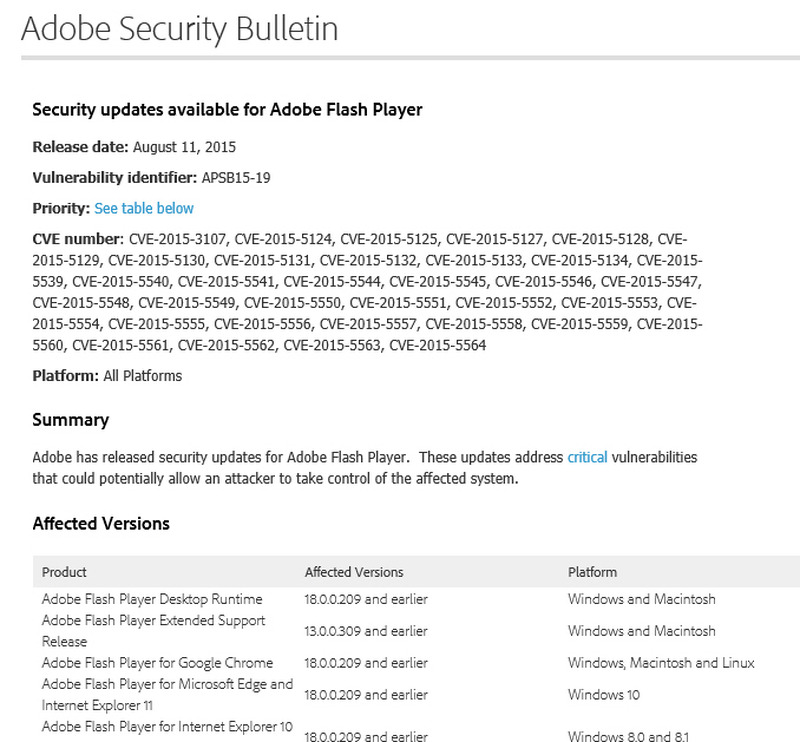800x742 pixels.
Task: Click the "Product" table column header
Action: coord(64,572)
